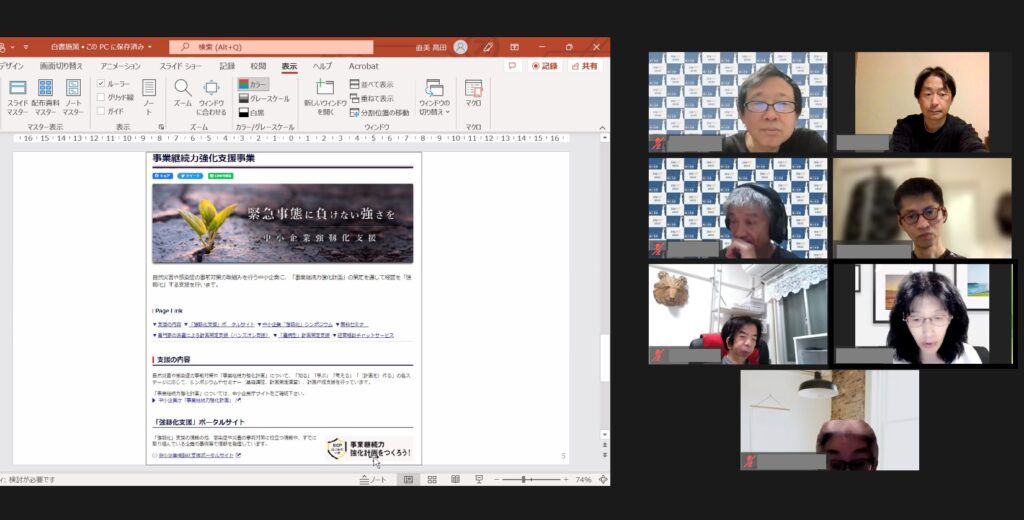Open the Review (校閲) tab
Viewport: 1024px width, 520px height.
[x=258, y=66]
